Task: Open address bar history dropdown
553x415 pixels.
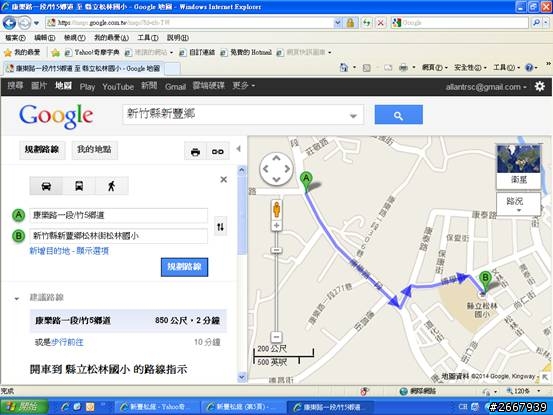Action: pyautogui.click(x=338, y=23)
